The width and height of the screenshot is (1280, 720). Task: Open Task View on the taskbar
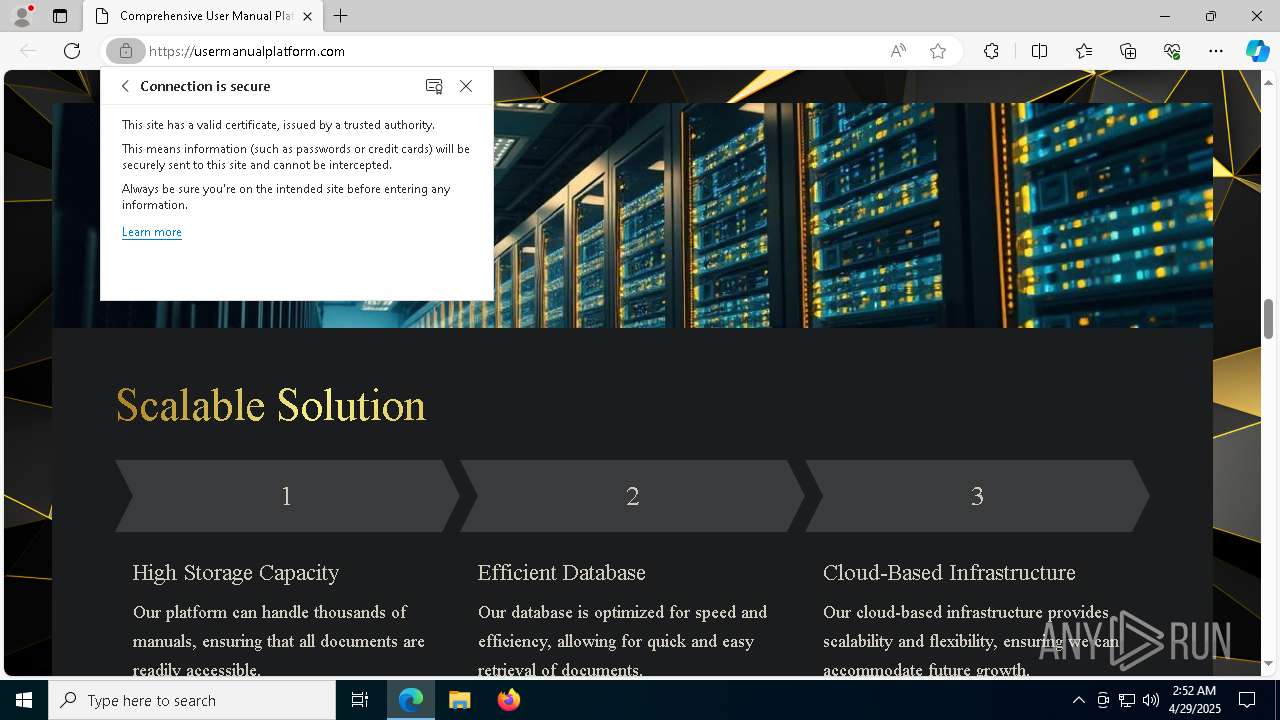[x=360, y=700]
